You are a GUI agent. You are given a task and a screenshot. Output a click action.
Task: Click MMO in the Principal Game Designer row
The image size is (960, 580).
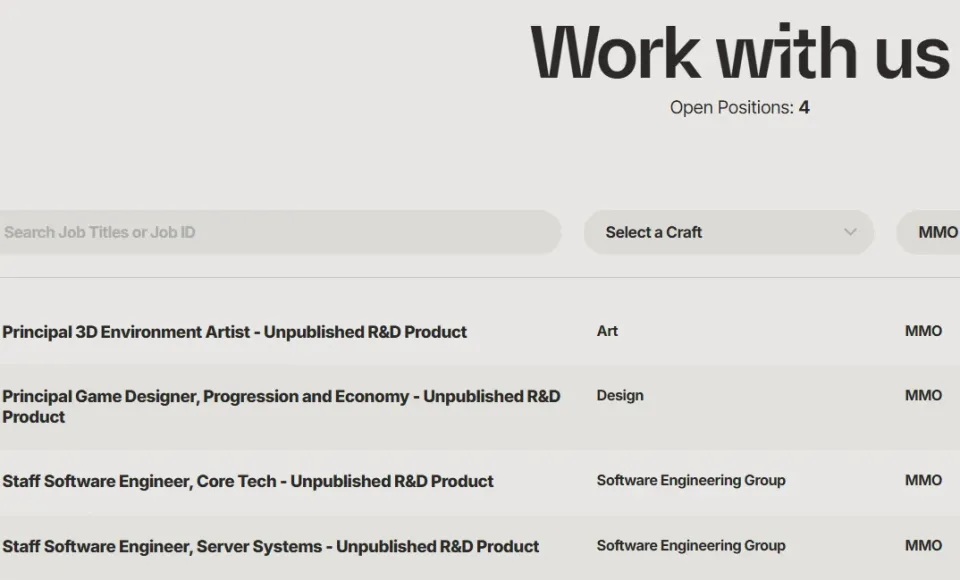pyautogui.click(x=923, y=396)
